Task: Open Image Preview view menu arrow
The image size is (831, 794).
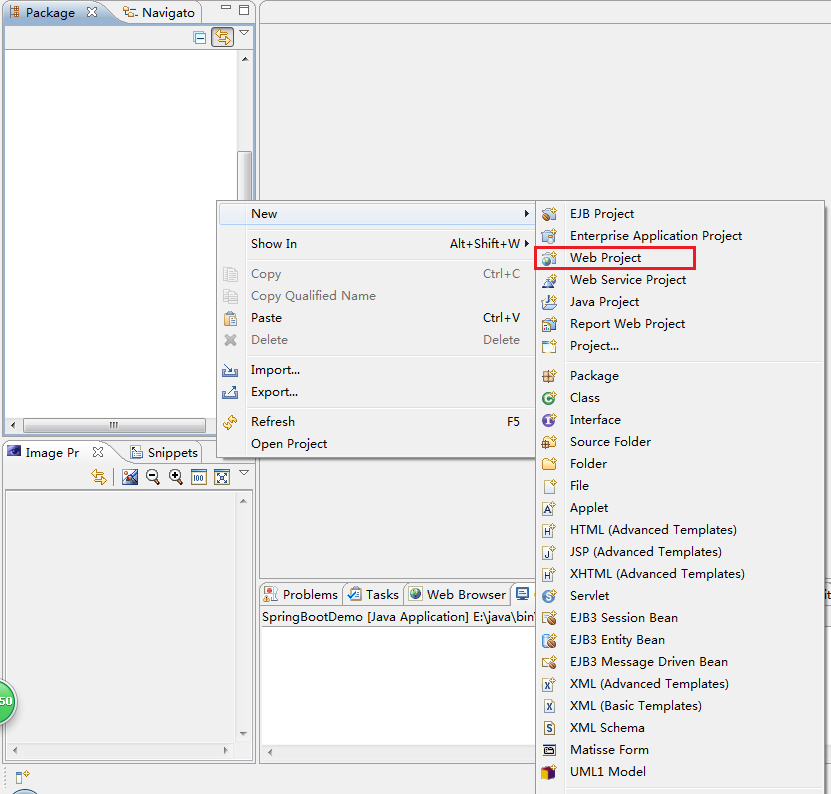Action: coord(244,473)
